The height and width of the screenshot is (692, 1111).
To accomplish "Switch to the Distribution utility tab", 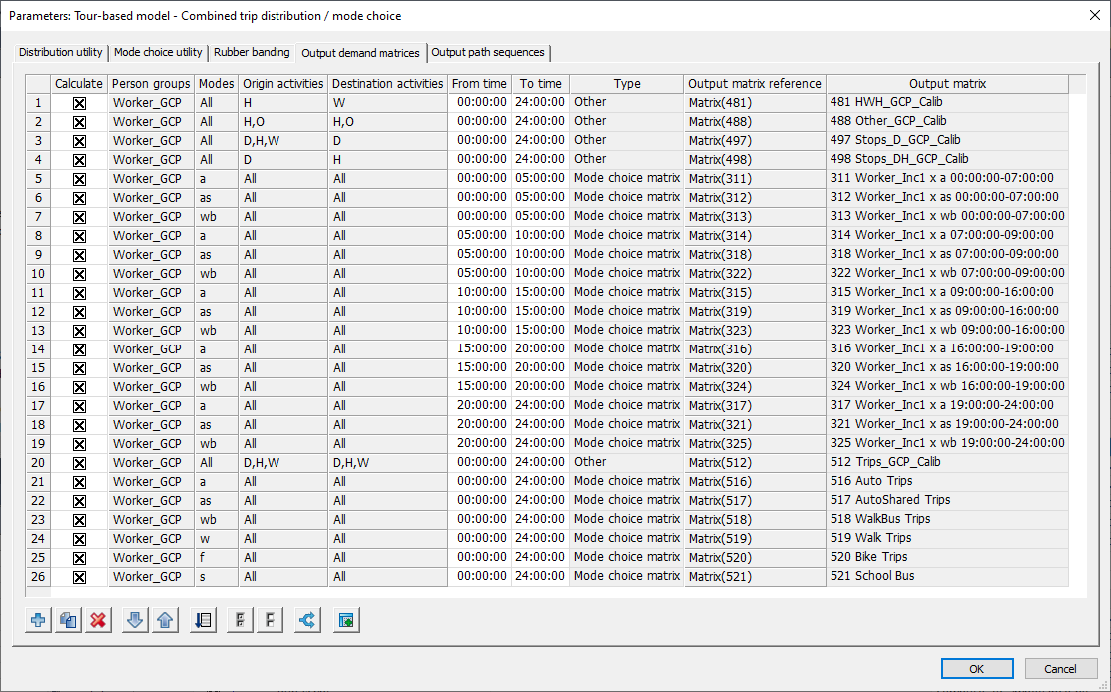I will pos(61,52).
